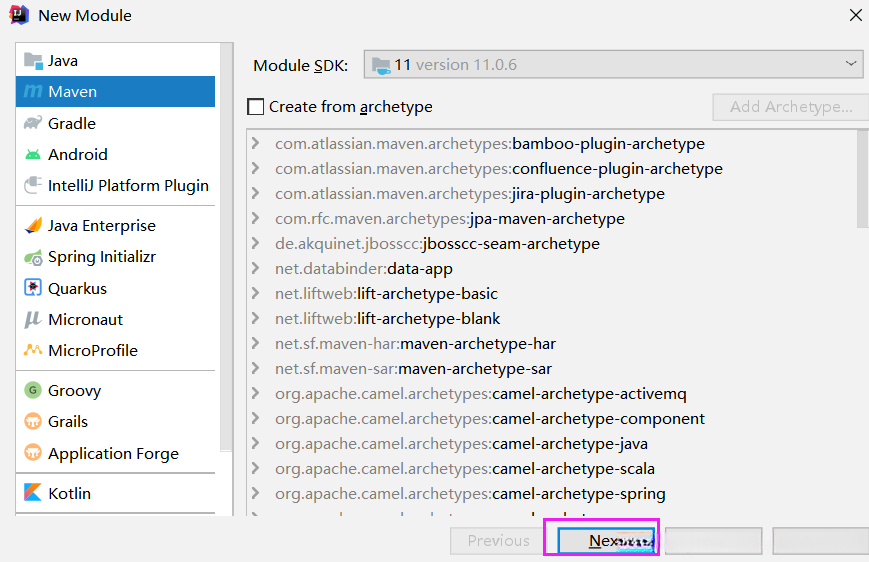The width and height of the screenshot is (869, 562).
Task: Click the Quarkus icon
Action: [x=33, y=288]
